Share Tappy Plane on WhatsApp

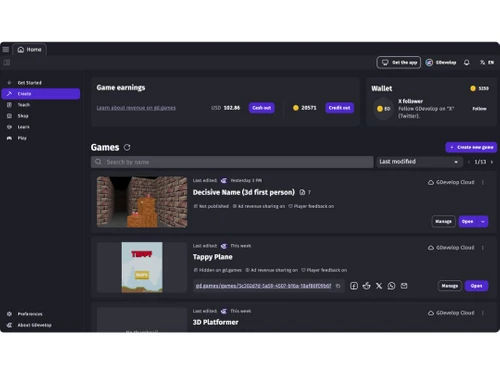(x=391, y=286)
